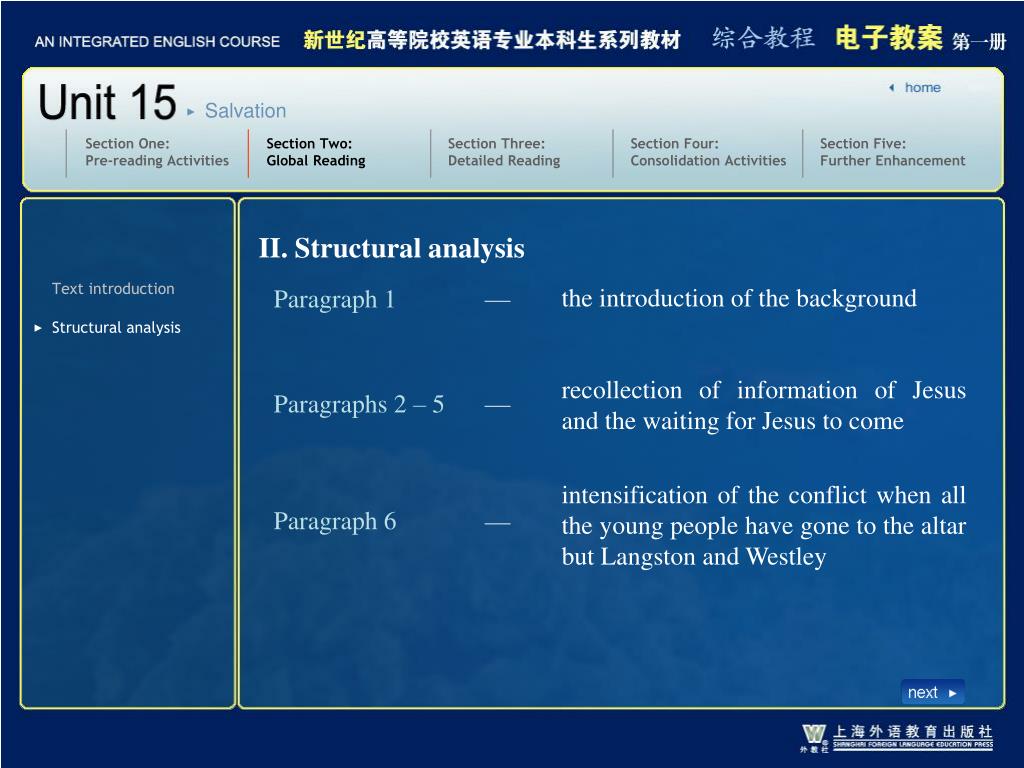
Task: Click the triangle marker beside Structural analysis
Action: (x=38, y=328)
